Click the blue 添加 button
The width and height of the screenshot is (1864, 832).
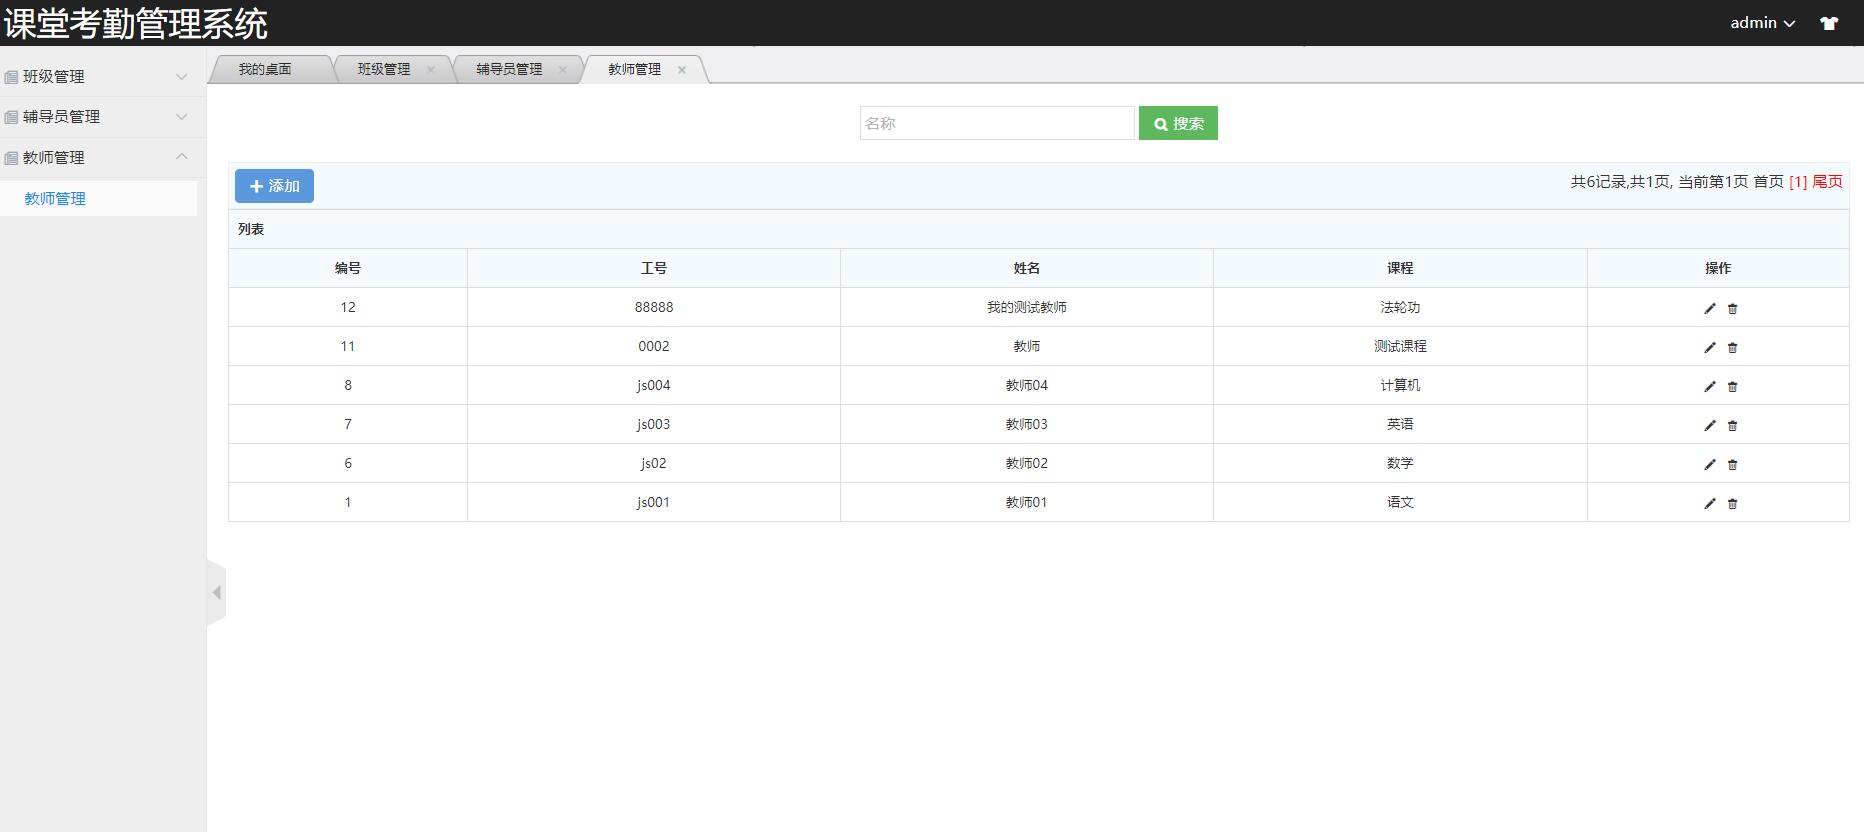click(x=274, y=186)
